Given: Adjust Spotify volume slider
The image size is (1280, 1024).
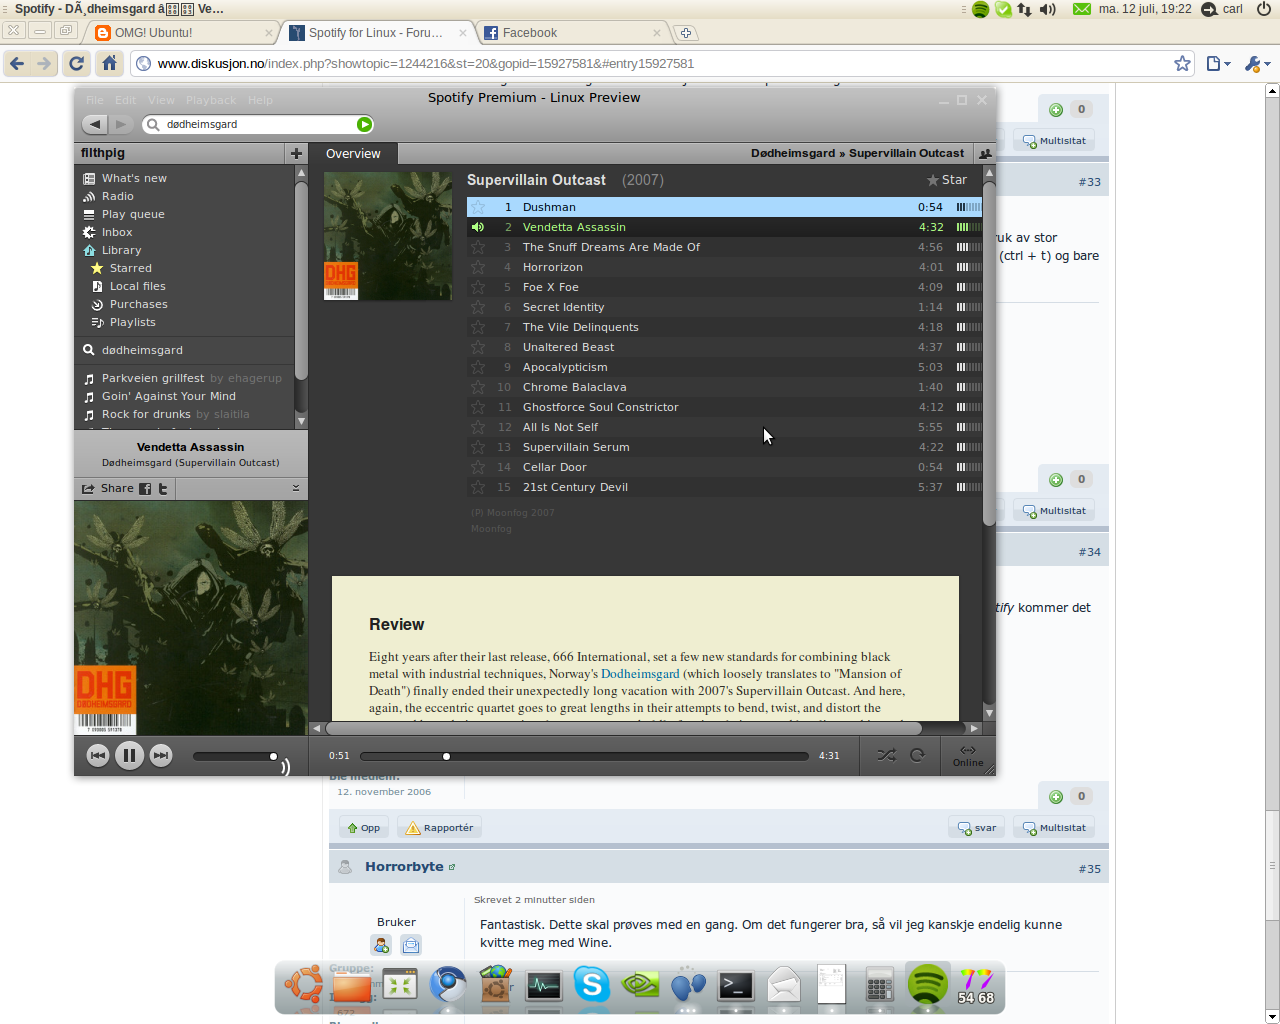Looking at the screenshot, I should [x=236, y=756].
